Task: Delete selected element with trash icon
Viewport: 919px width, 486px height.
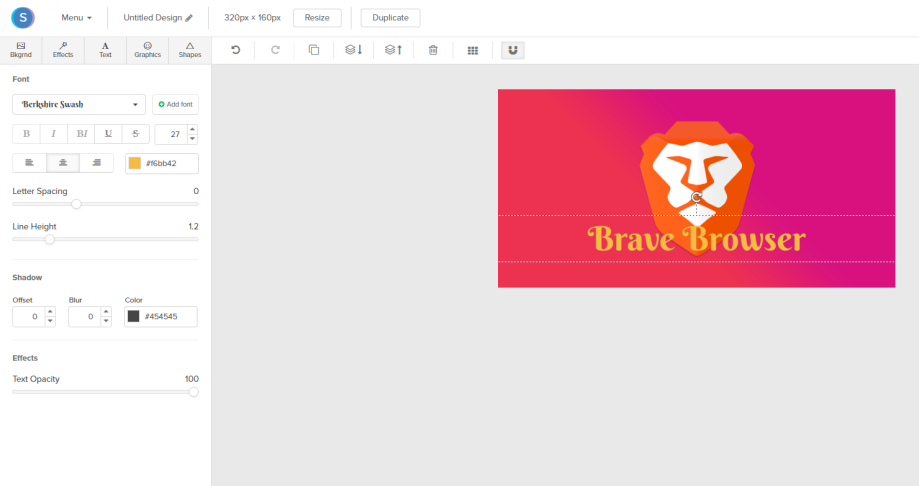Action: tap(433, 50)
